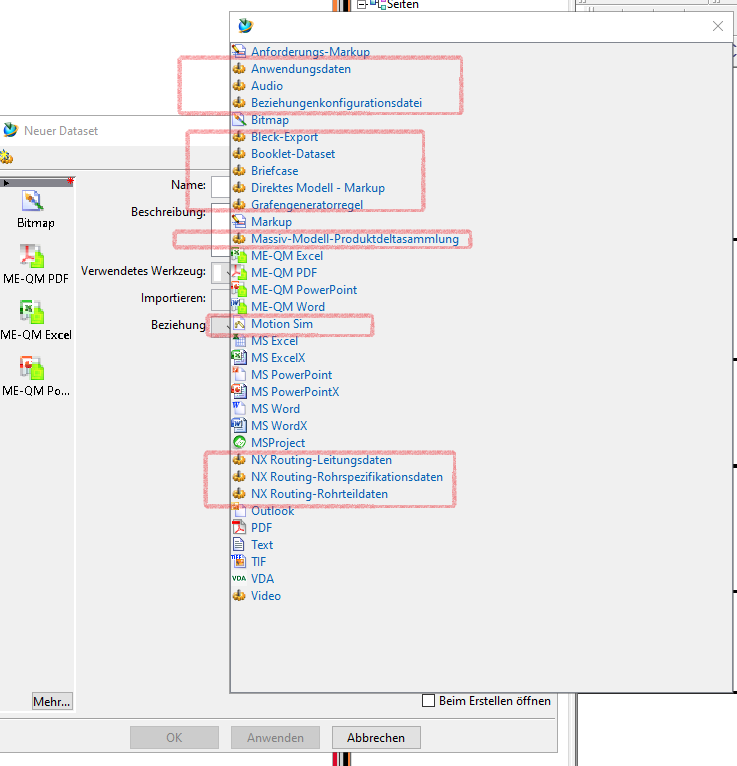Select the TIF dataset type
Viewport: 737px width, 766px height.
[x=258, y=562]
